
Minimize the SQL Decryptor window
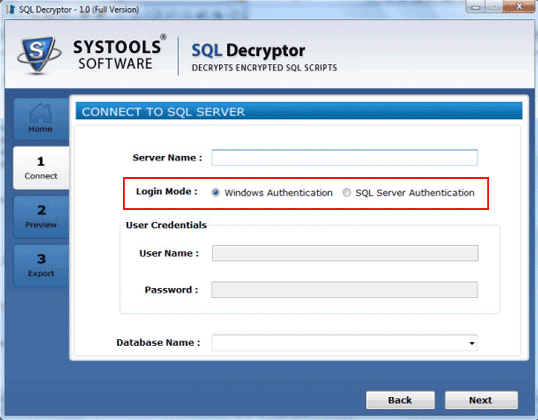tap(475, 7)
